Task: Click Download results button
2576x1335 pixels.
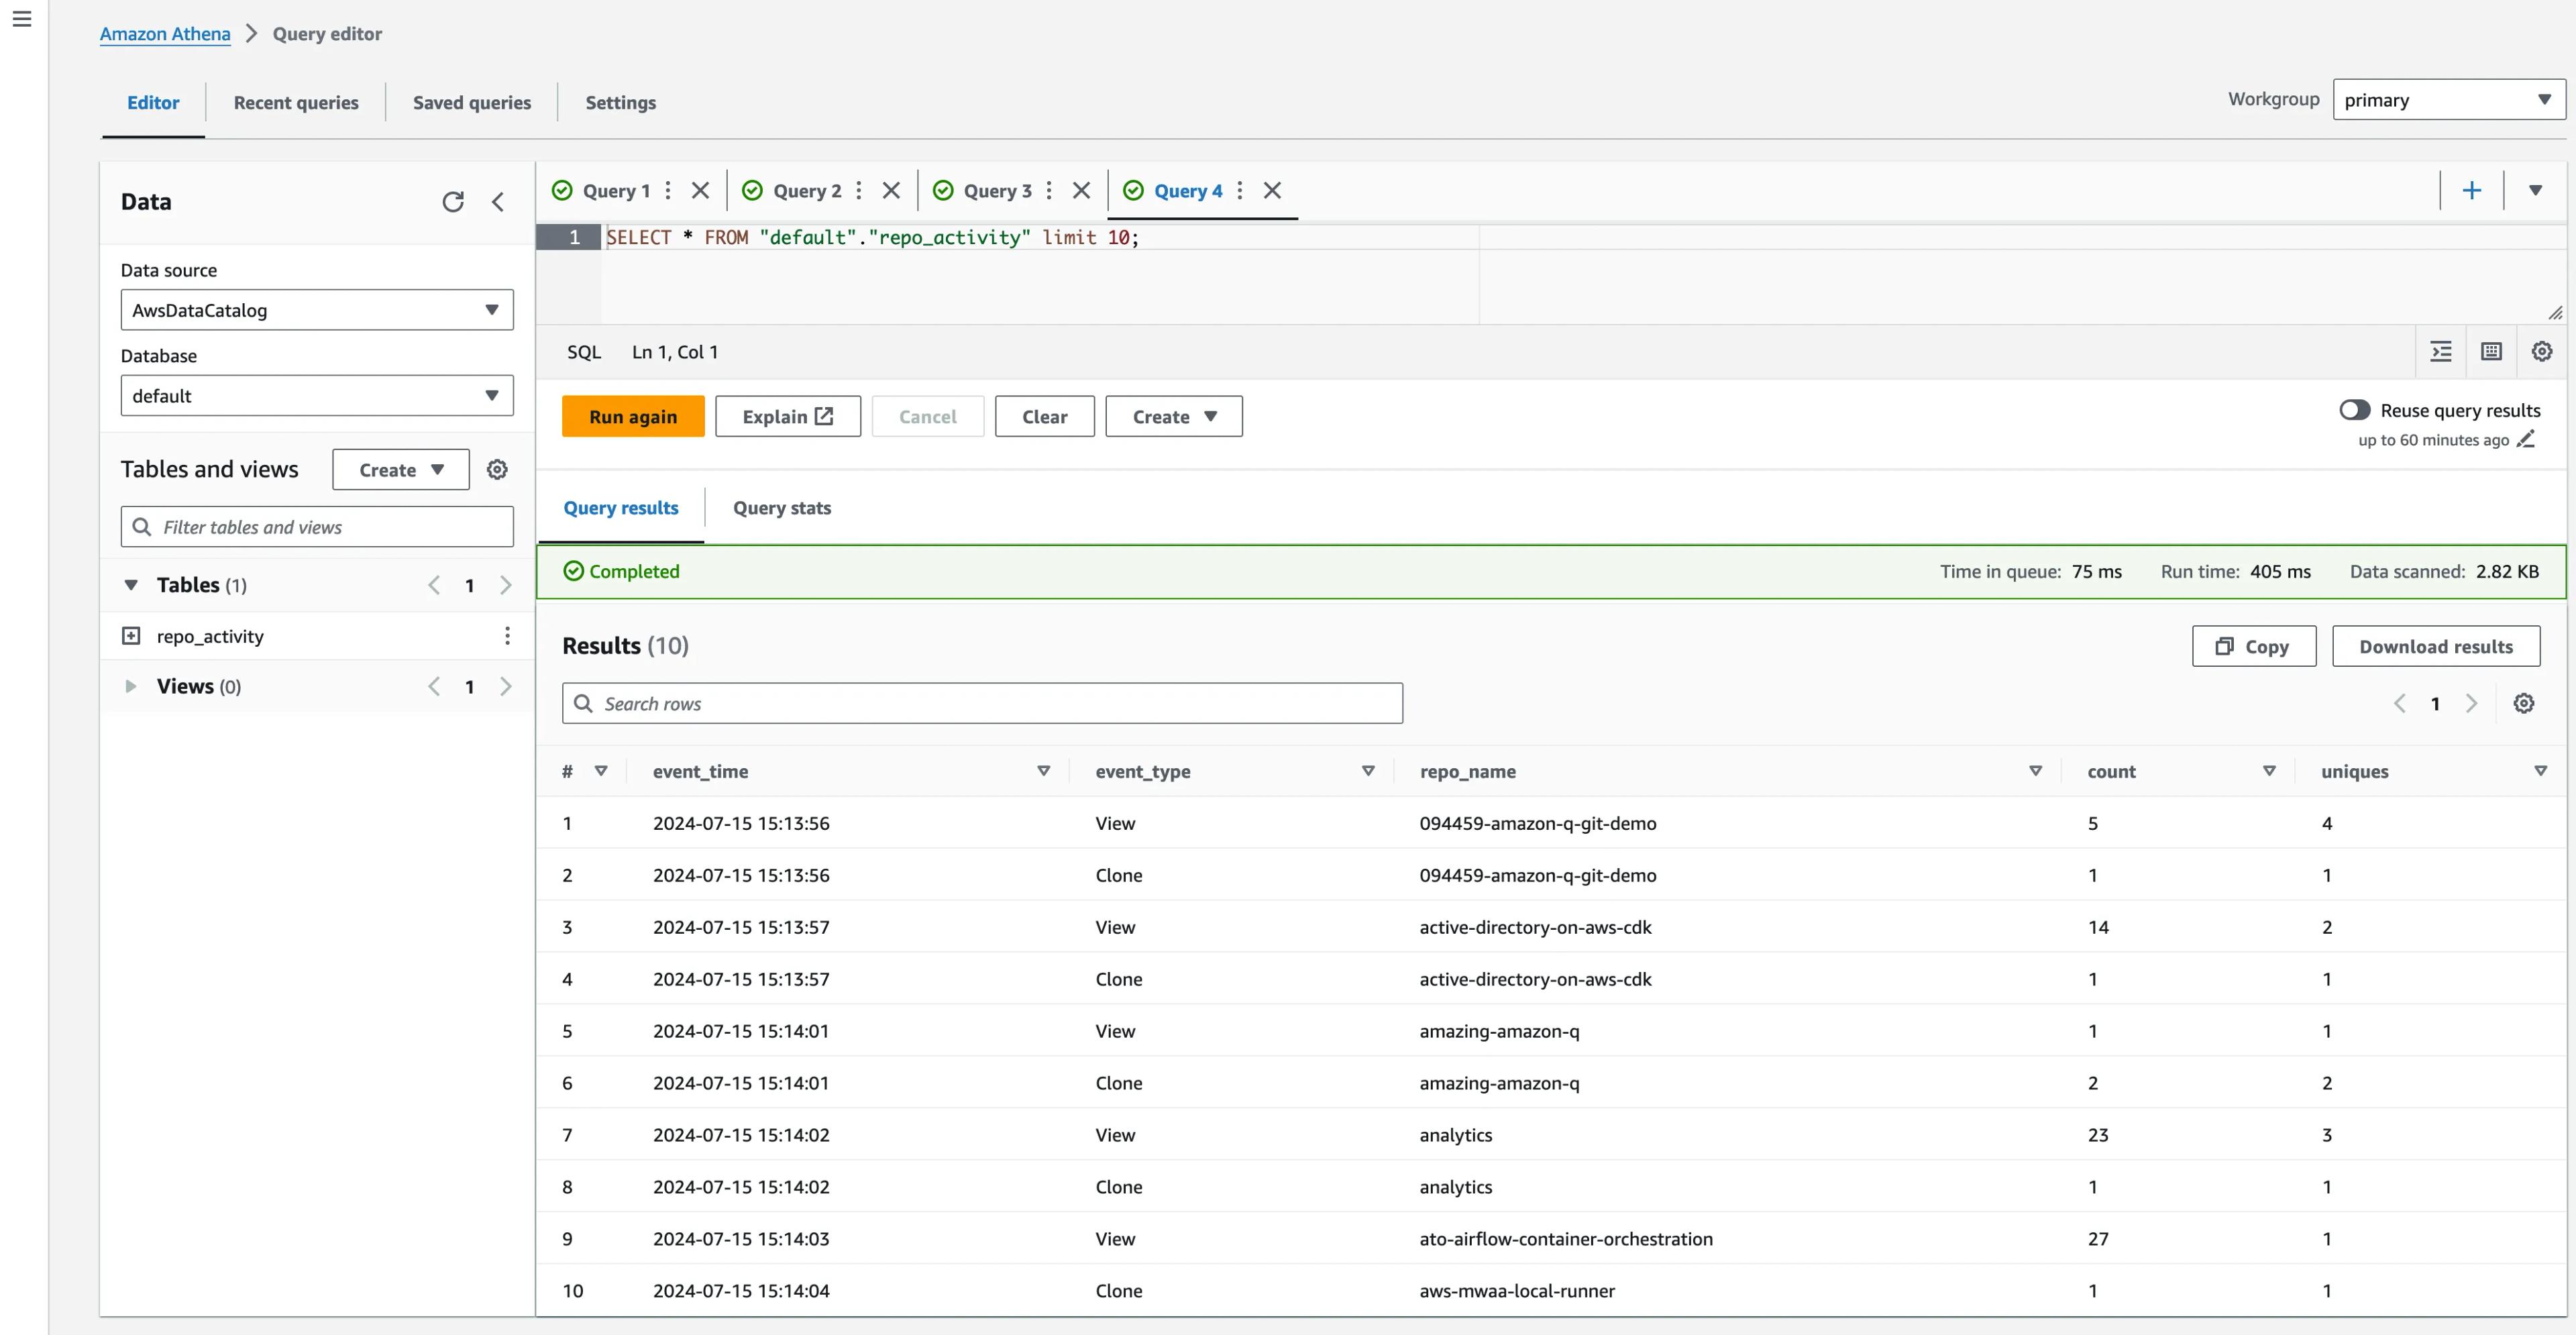Action: 2436,647
